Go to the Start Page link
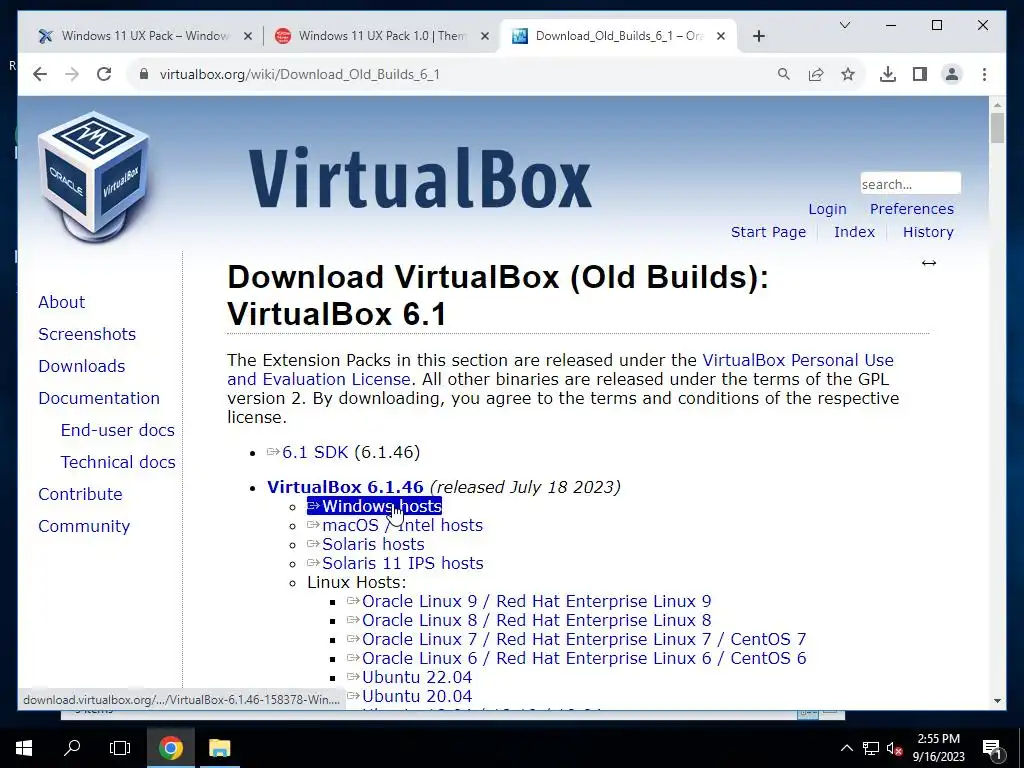Viewport: 1024px width, 768px height. (x=768, y=232)
